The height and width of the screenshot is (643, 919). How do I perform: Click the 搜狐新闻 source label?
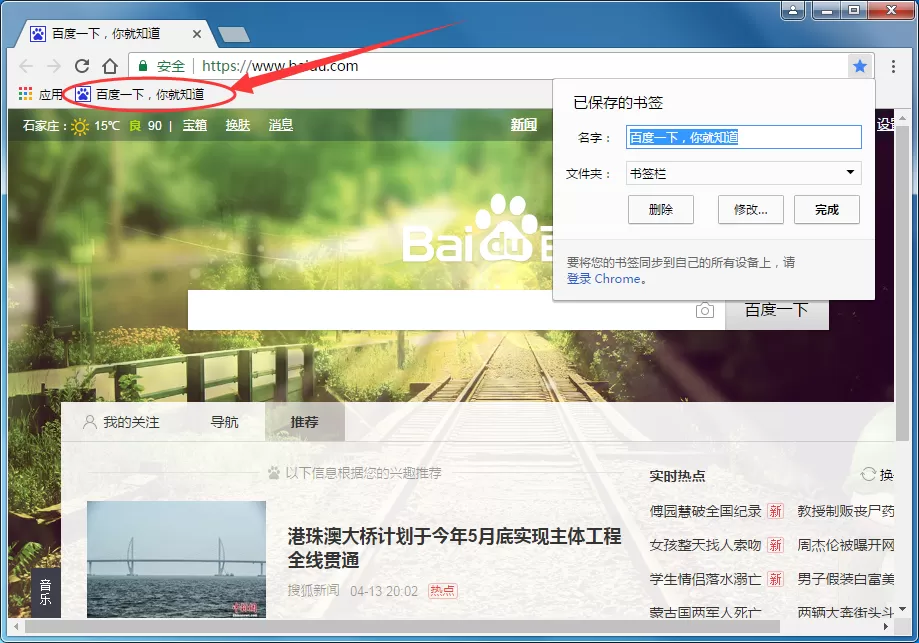314,590
